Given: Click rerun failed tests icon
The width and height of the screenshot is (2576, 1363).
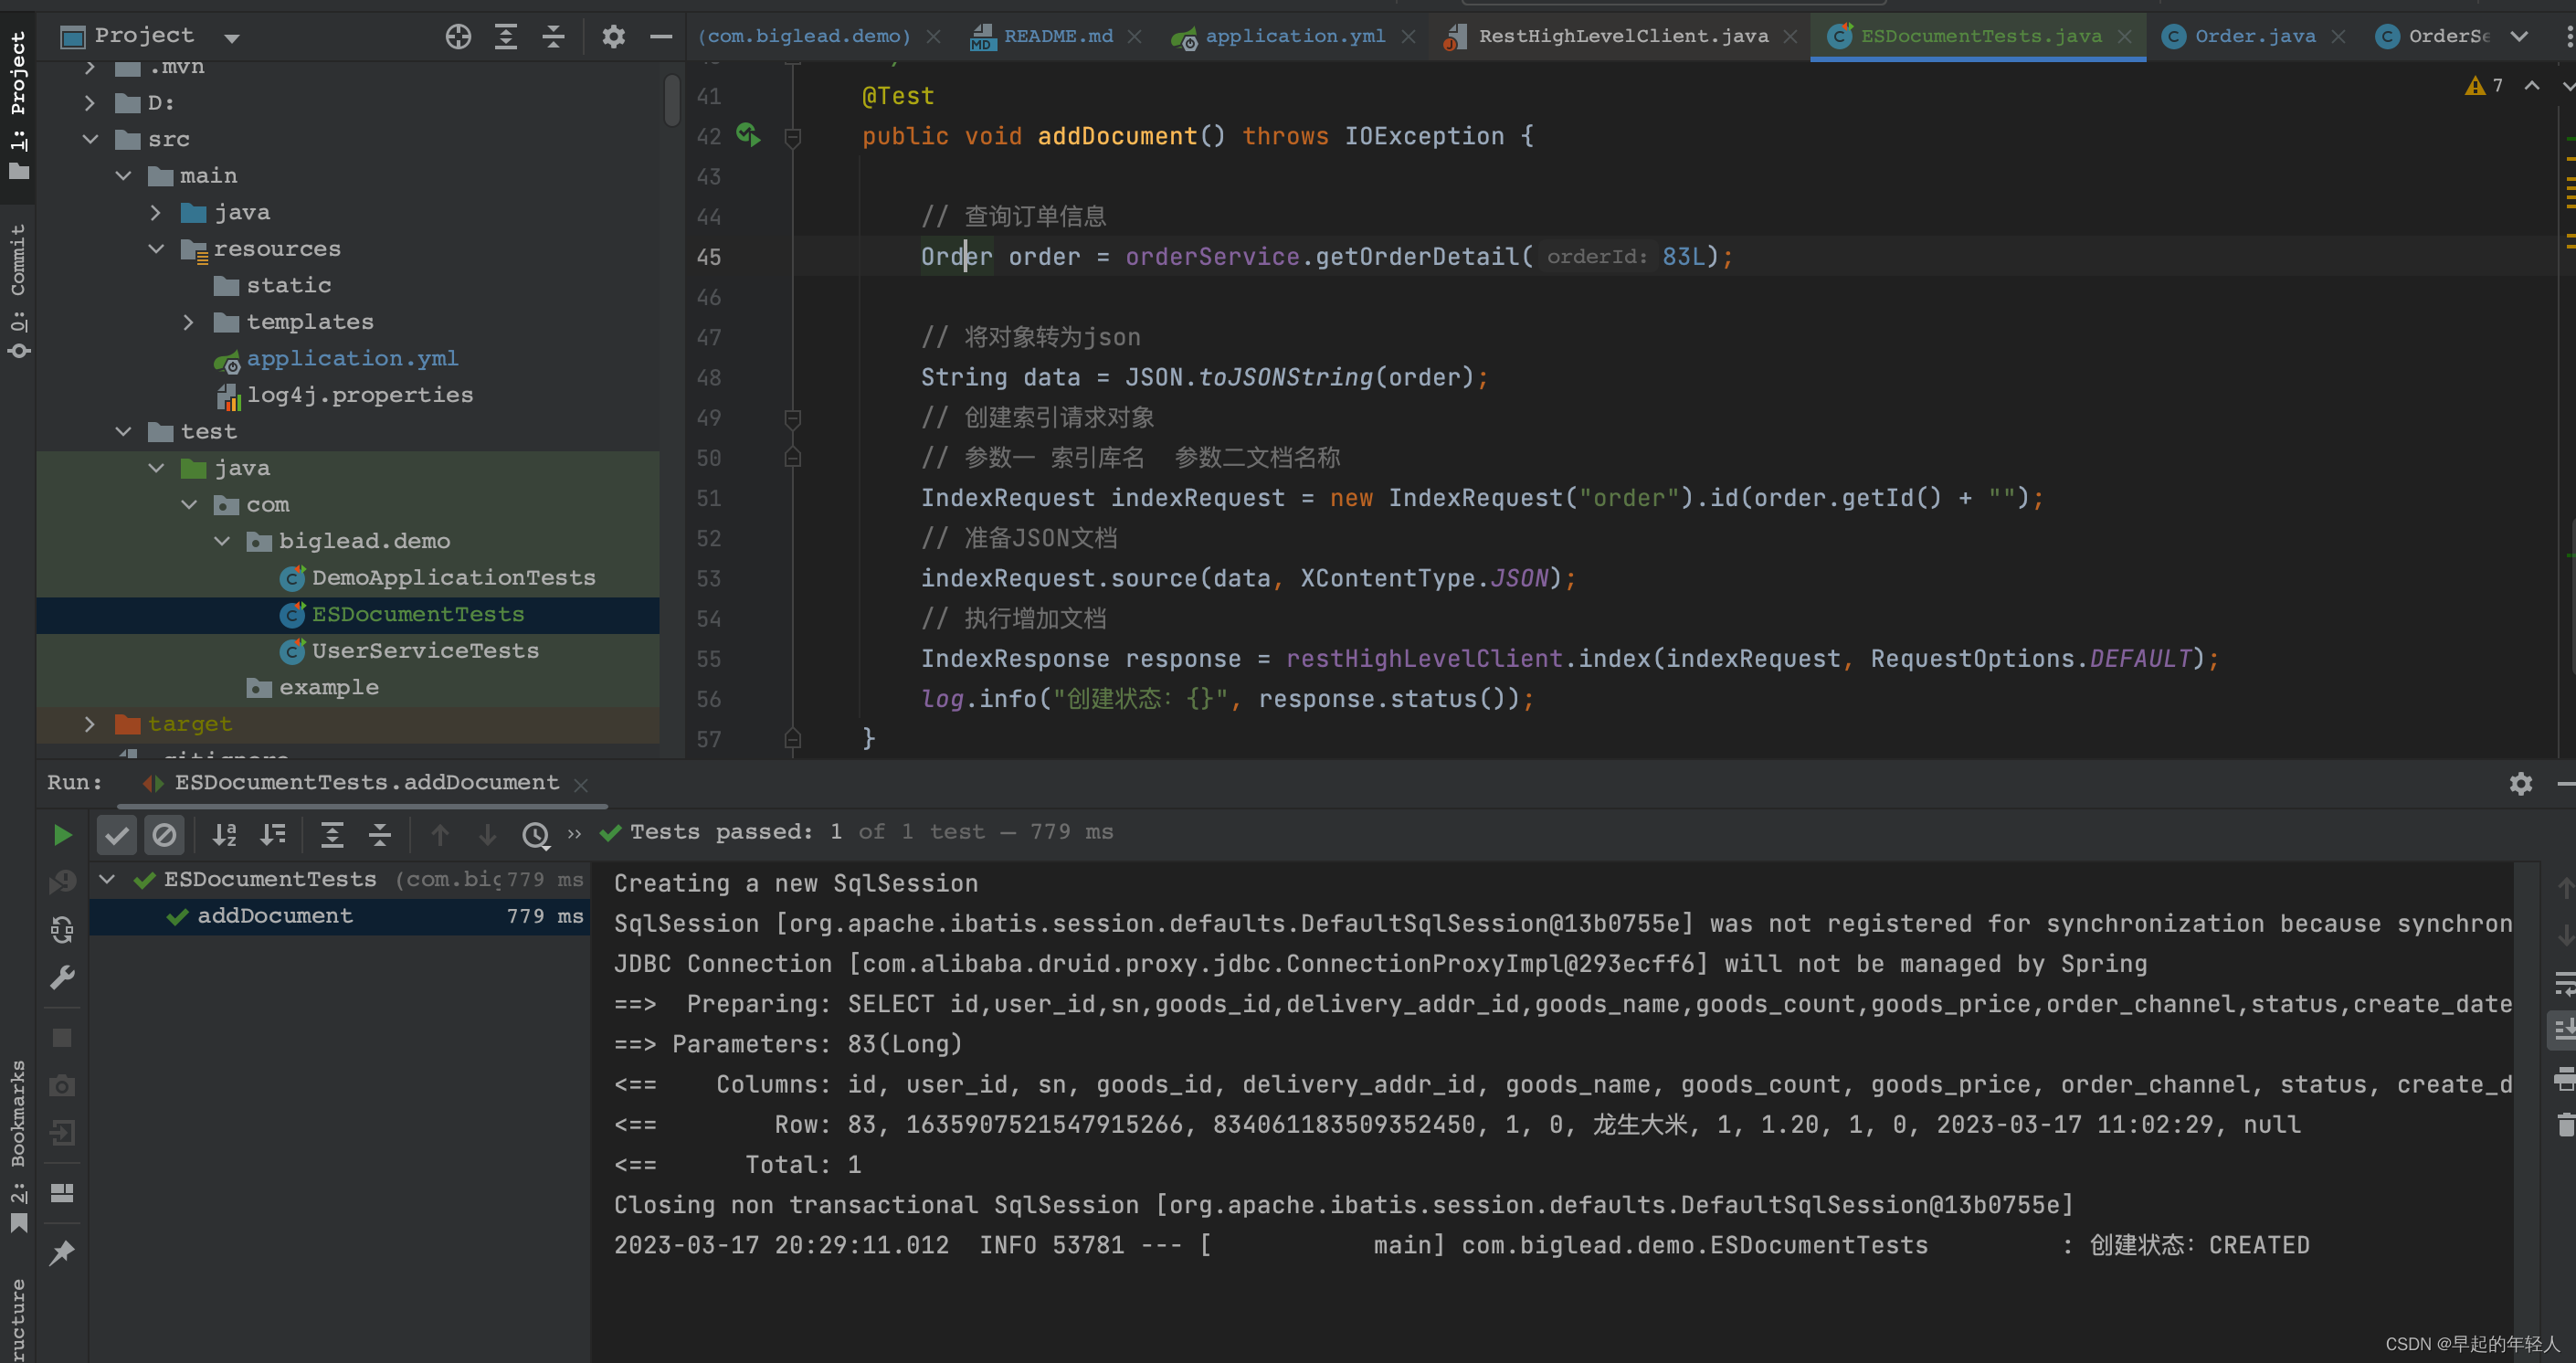Looking at the screenshot, I should coord(62,881).
